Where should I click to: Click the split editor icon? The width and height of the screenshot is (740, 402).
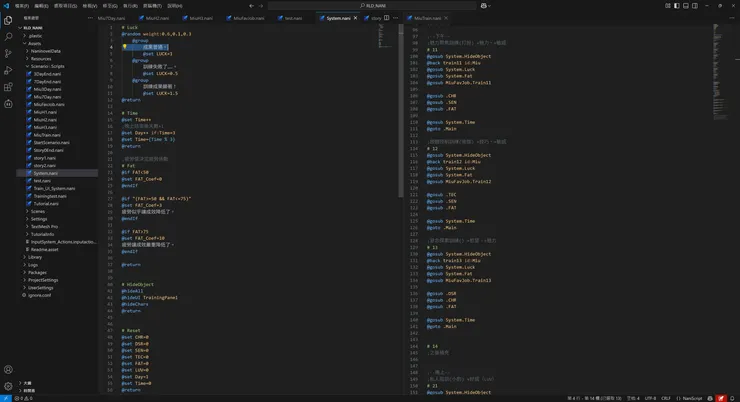386,18
